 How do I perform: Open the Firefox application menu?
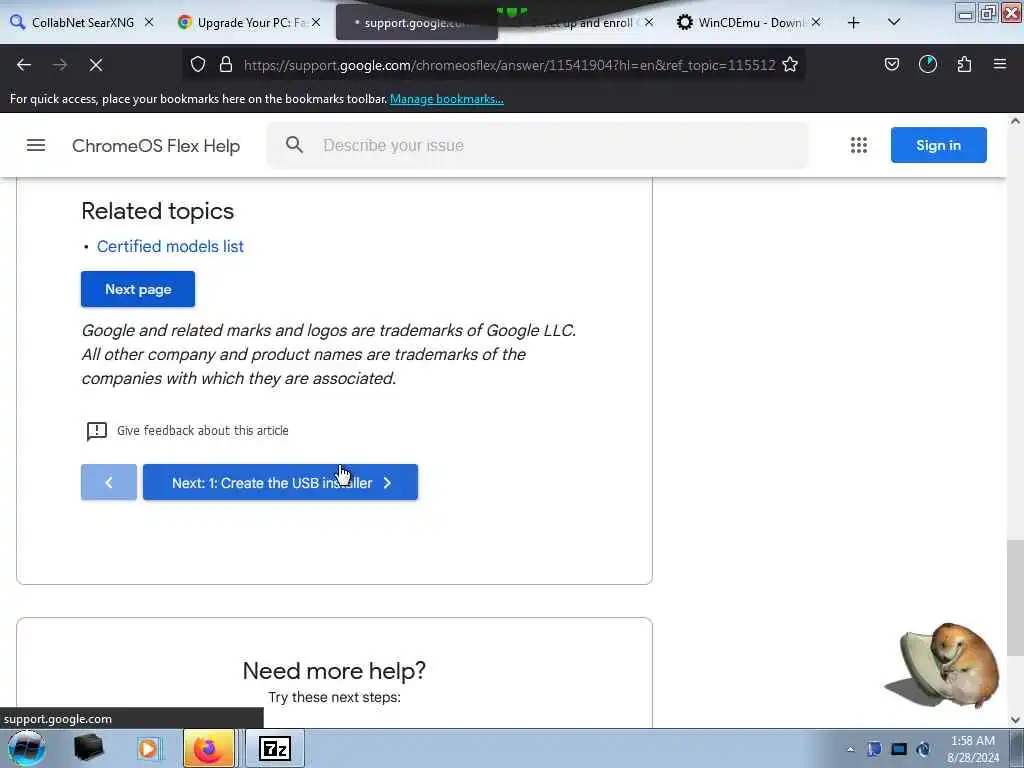(1000, 65)
